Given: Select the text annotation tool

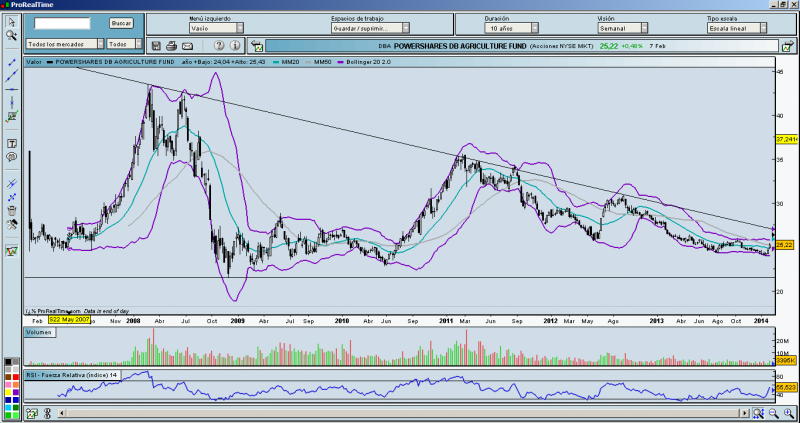Looking at the screenshot, I should tap(11, 144).
